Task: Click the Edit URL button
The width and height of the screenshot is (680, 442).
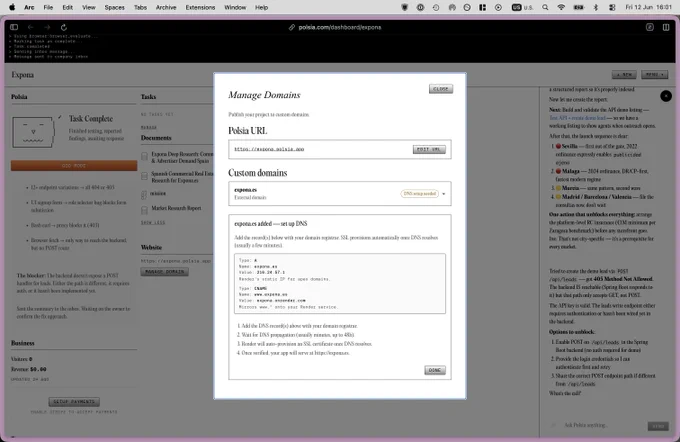Action: click(x=428, y=149)
